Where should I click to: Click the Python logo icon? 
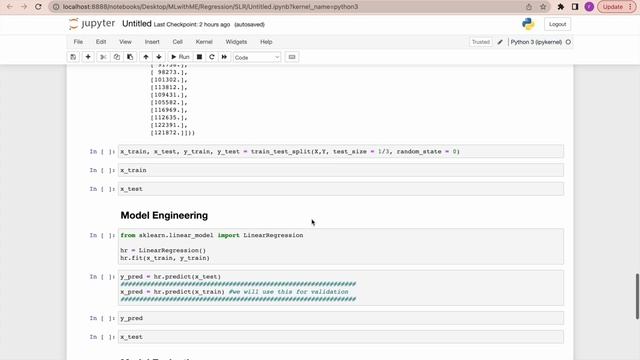[528, 24]
